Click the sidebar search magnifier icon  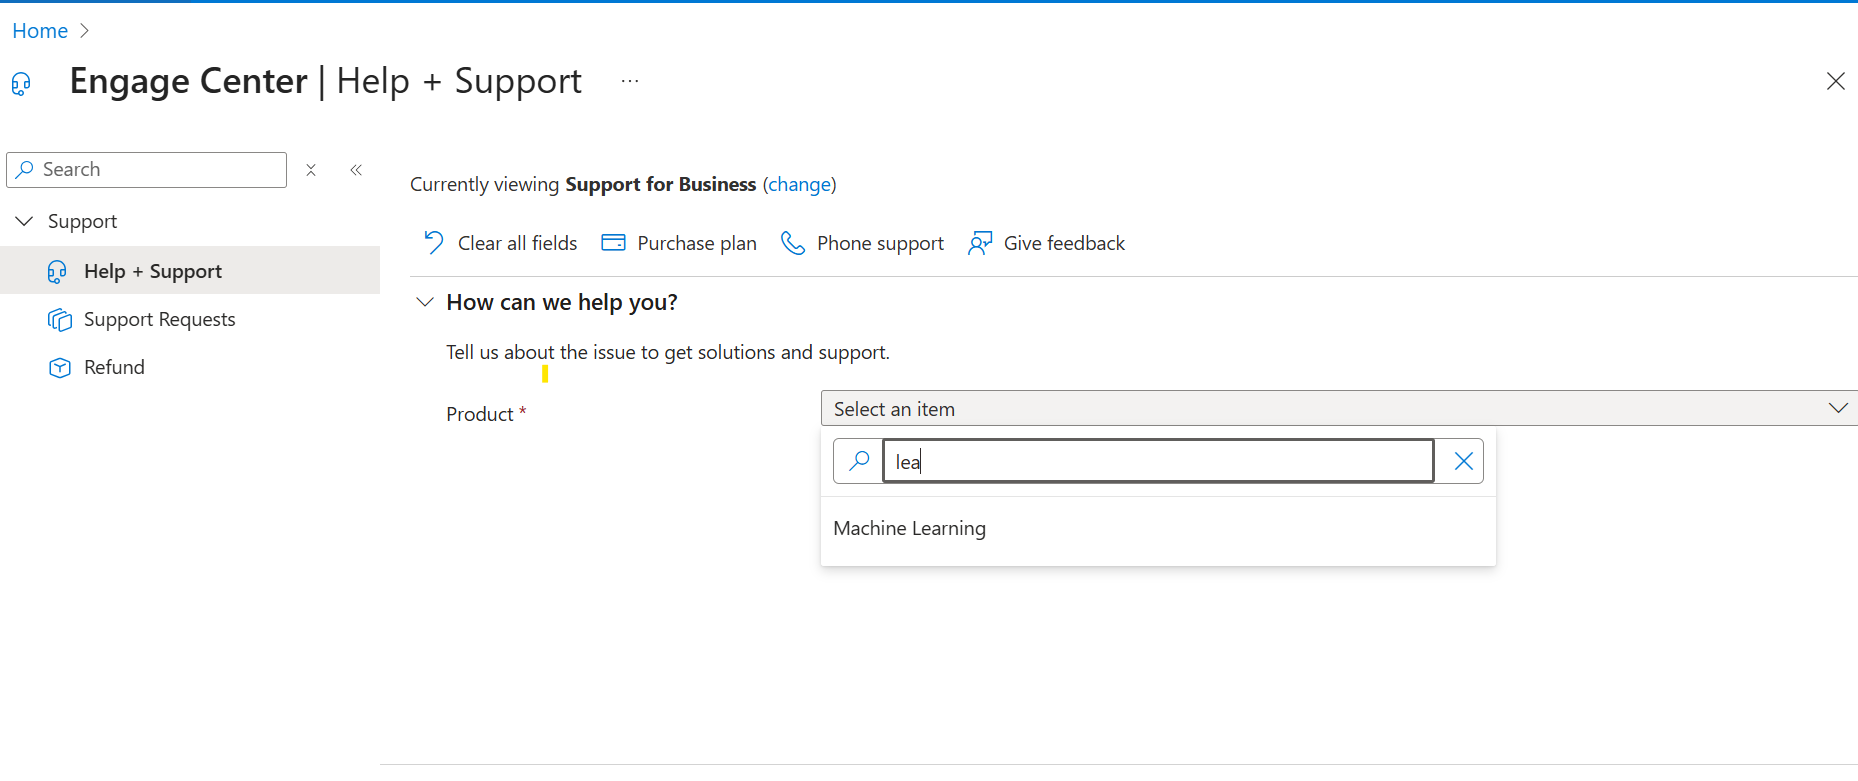[x=25, y=170]
